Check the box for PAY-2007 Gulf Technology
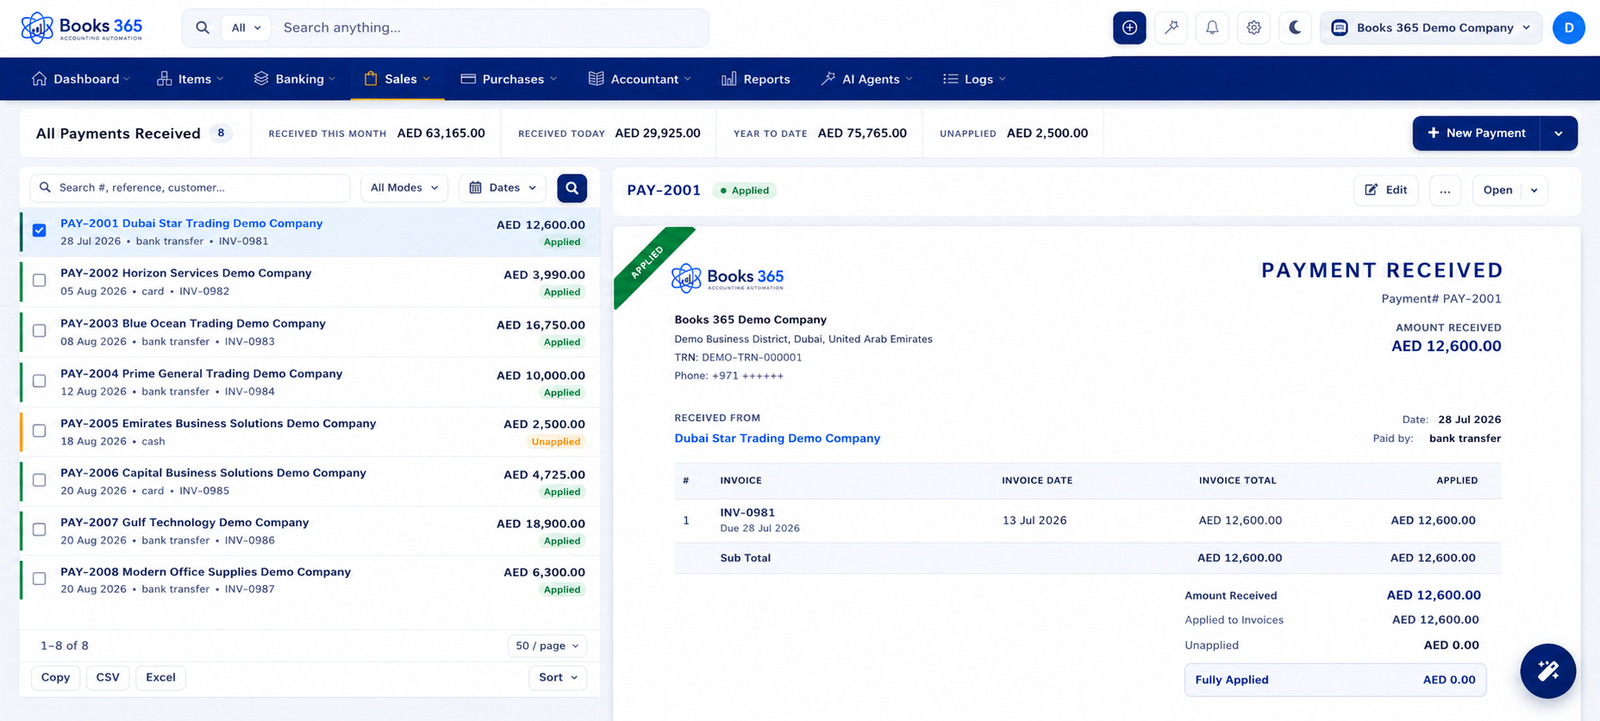Screen dimensions: 1600x721 (x=39, y=530)
